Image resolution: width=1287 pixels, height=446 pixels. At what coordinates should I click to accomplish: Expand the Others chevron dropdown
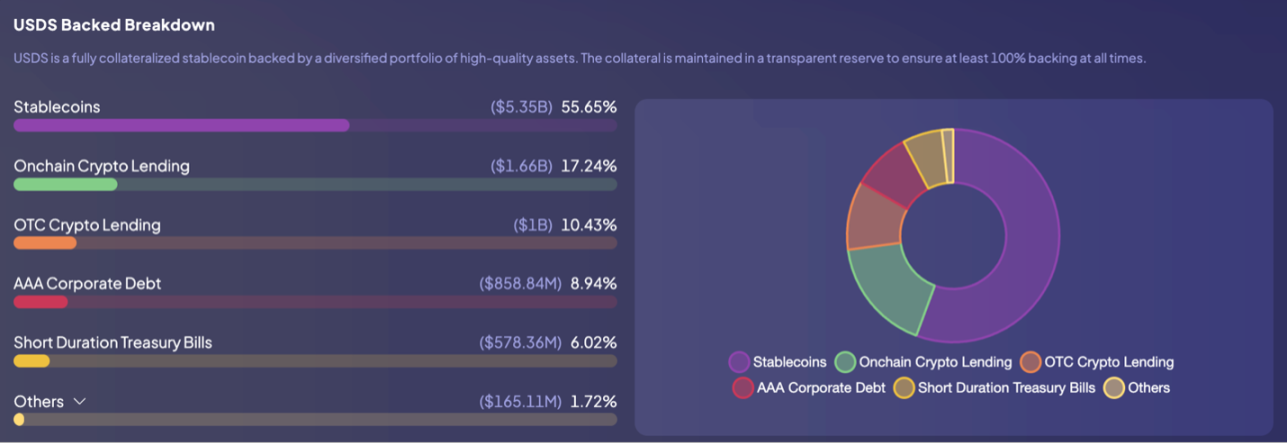coord(80,402)
